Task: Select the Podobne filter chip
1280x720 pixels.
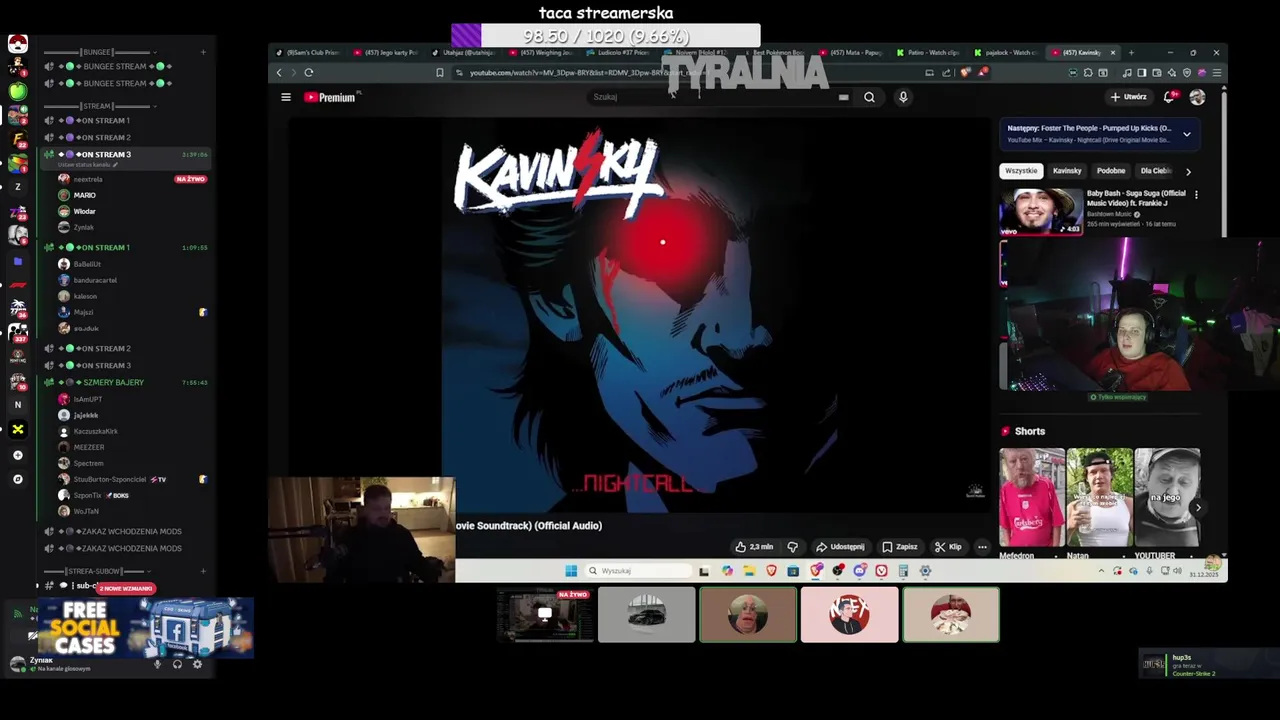Action: coord(1110,171)
